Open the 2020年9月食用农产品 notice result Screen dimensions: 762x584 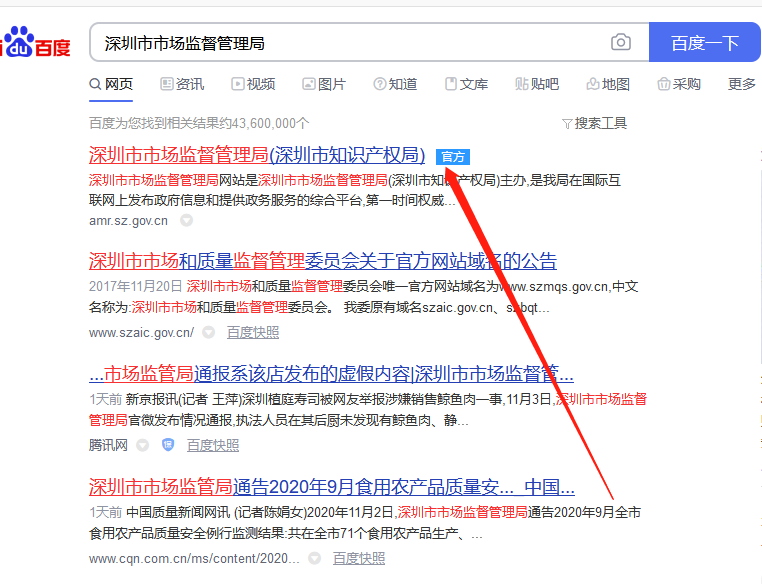(x=332, y=487)
